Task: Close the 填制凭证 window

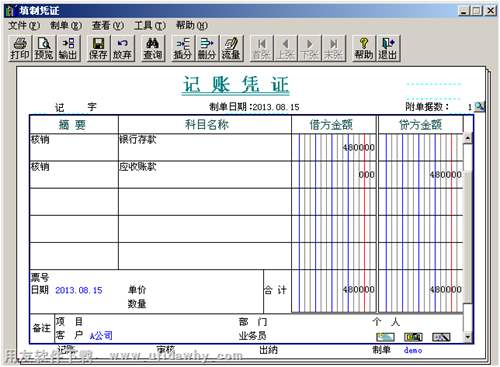Action: (x=490, y=11)
